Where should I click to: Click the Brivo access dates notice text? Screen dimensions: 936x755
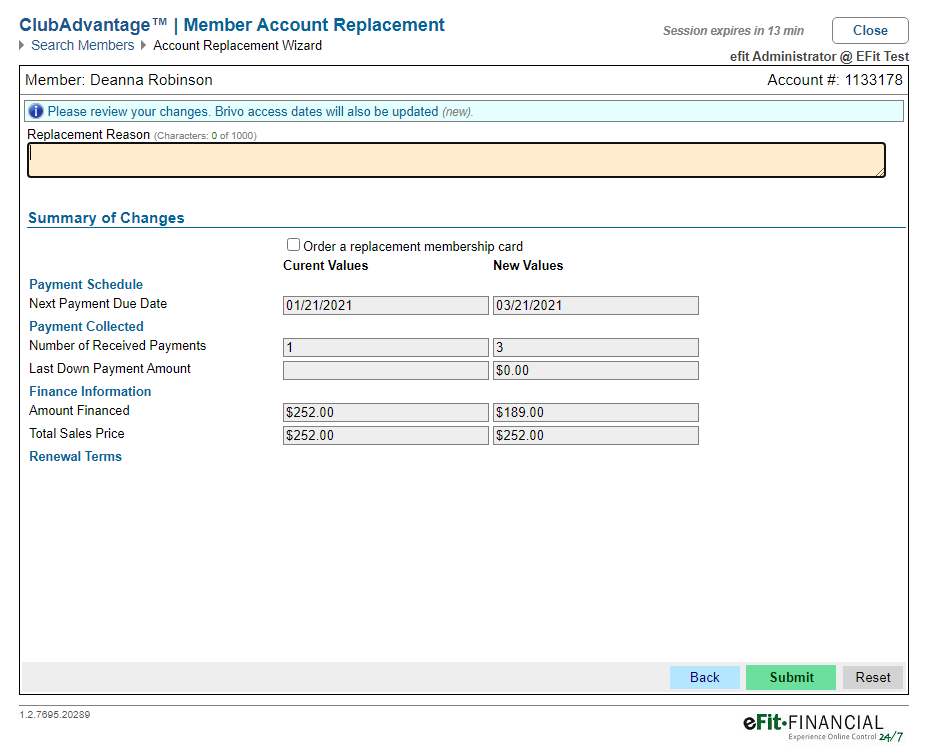[x=260, y=112]
